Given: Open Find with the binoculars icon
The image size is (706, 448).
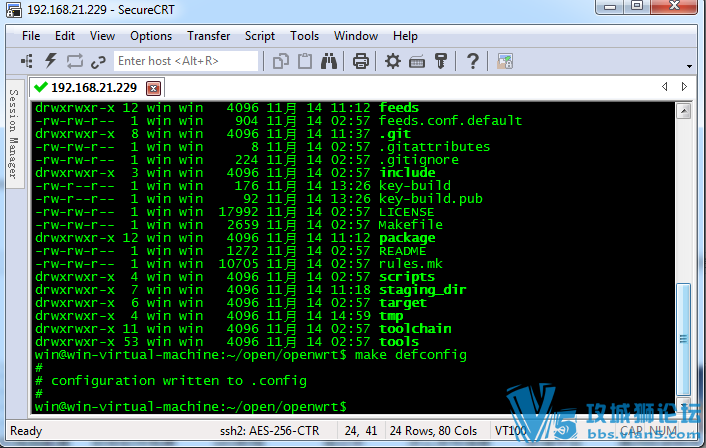Looking at the screenshot, I should pyautogui.click(x=329, y=61).
